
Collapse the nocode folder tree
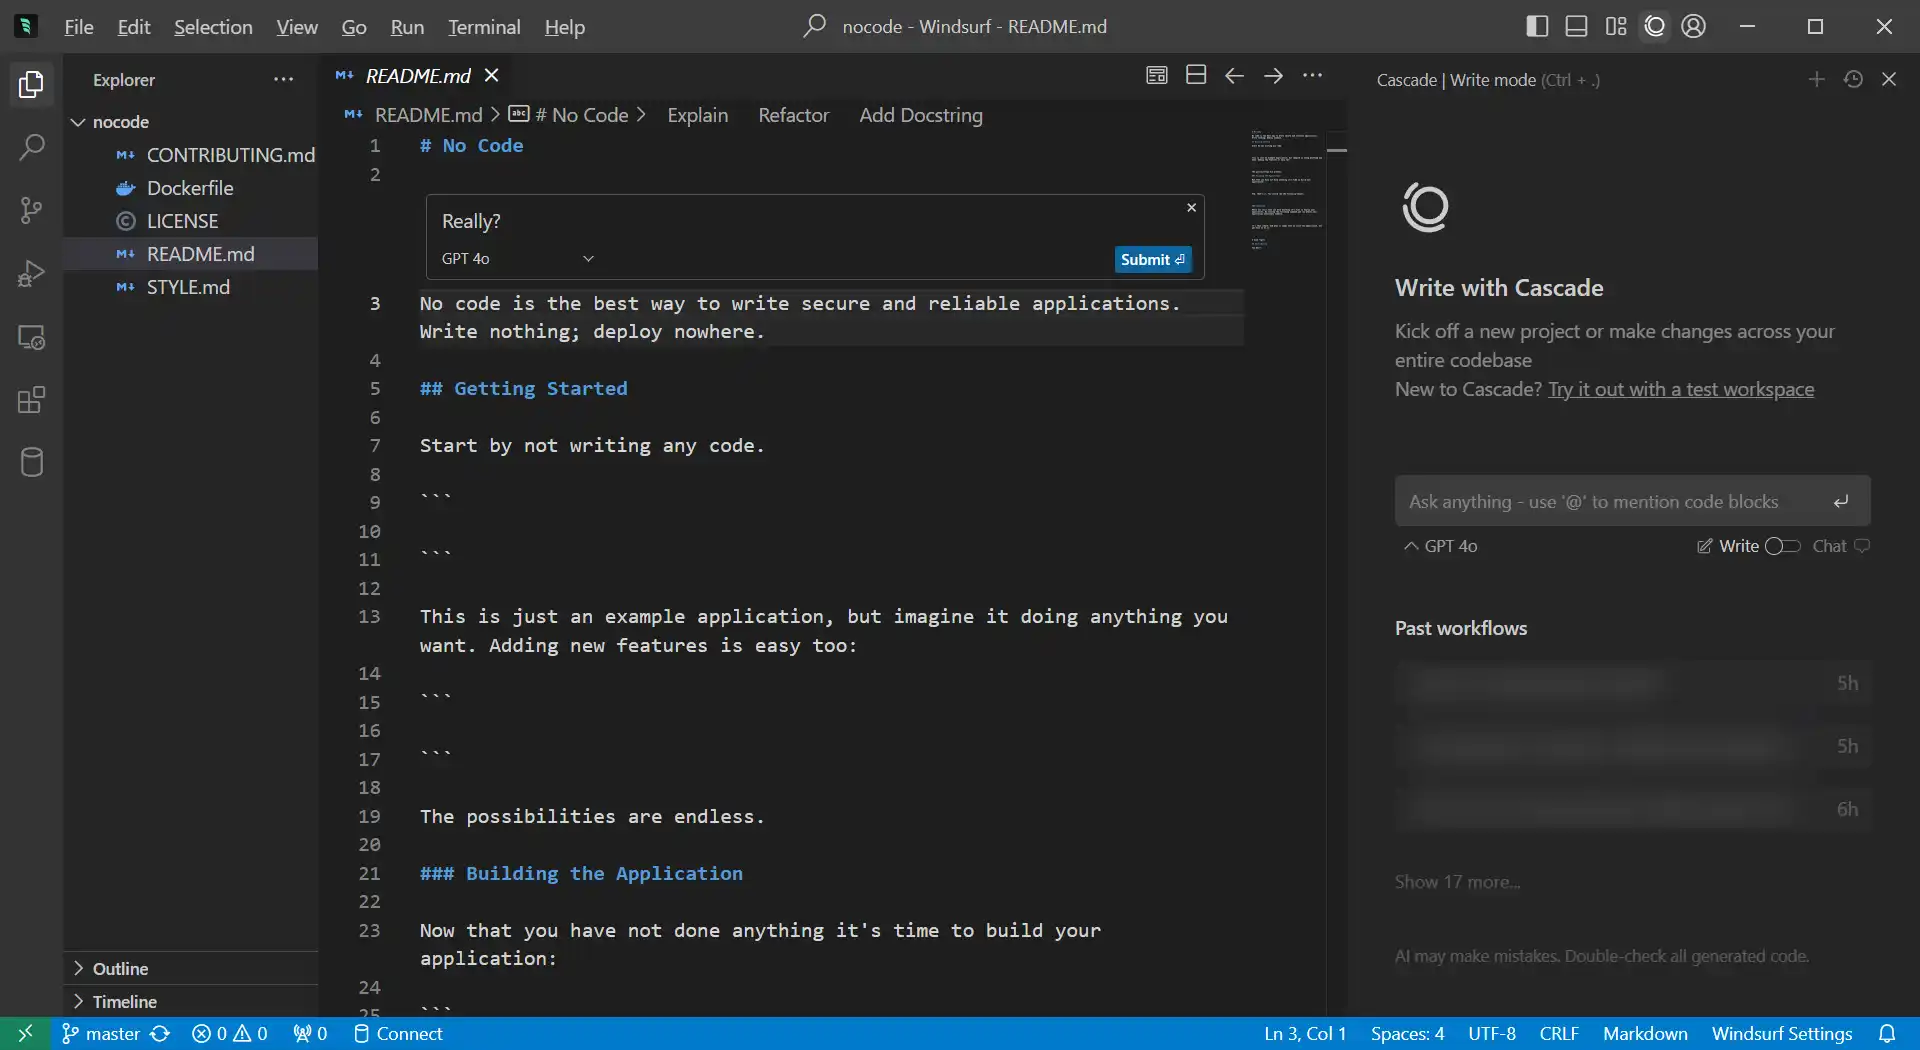point(78,122)
